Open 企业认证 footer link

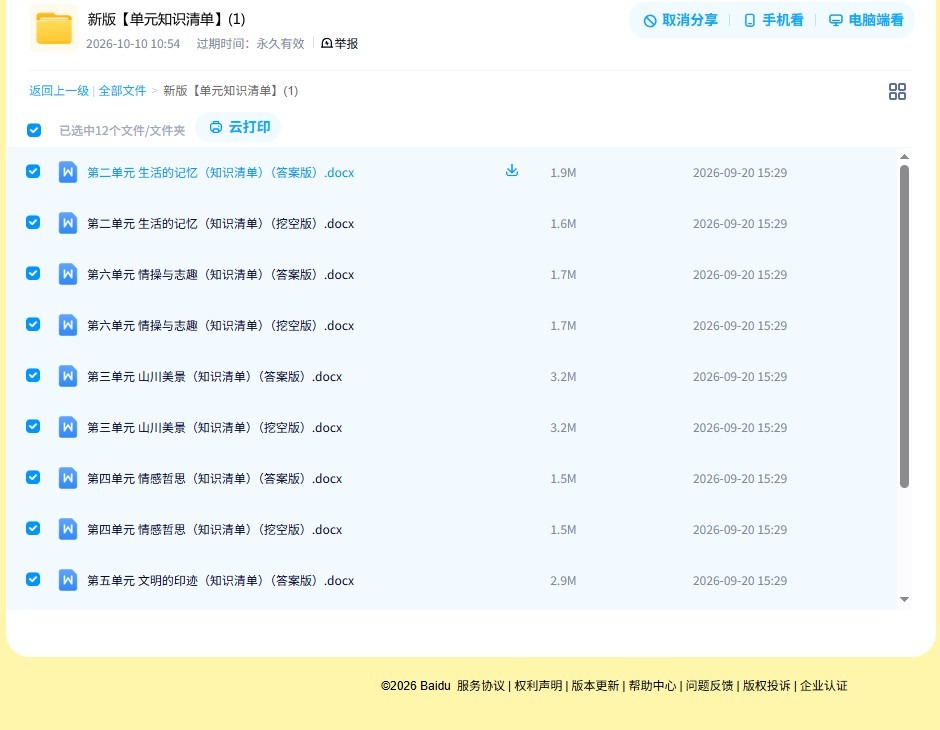pos(824,686)
